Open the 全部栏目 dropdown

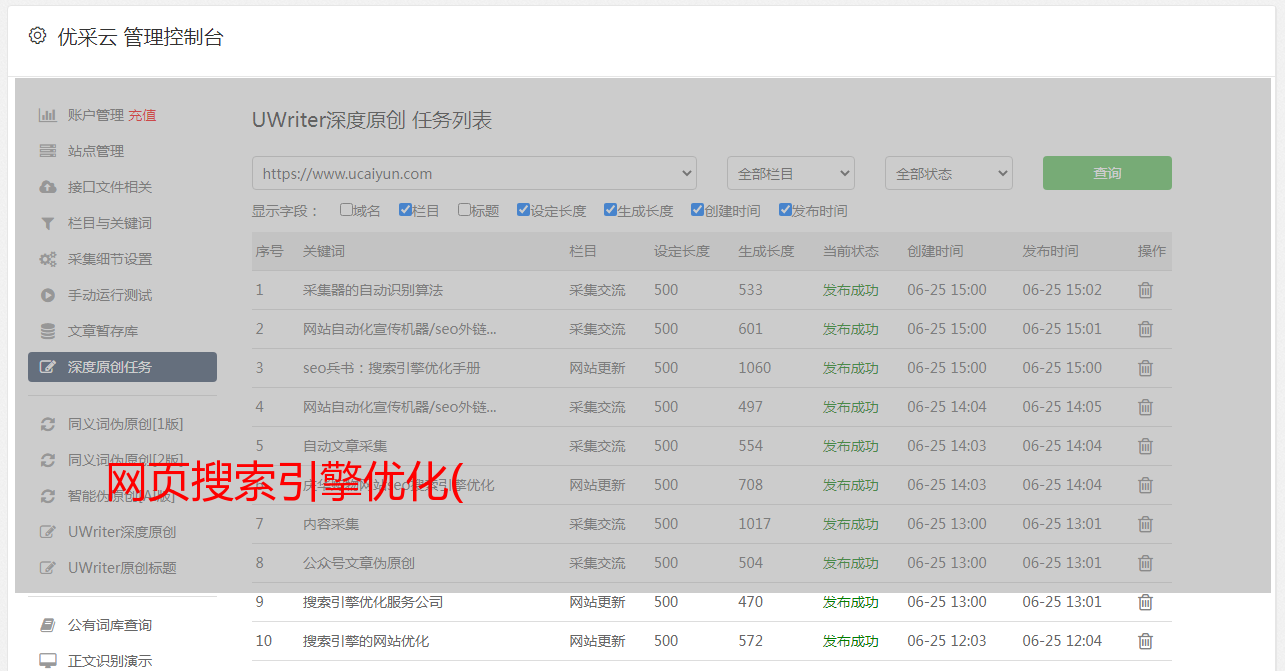[x=791, y=173]
